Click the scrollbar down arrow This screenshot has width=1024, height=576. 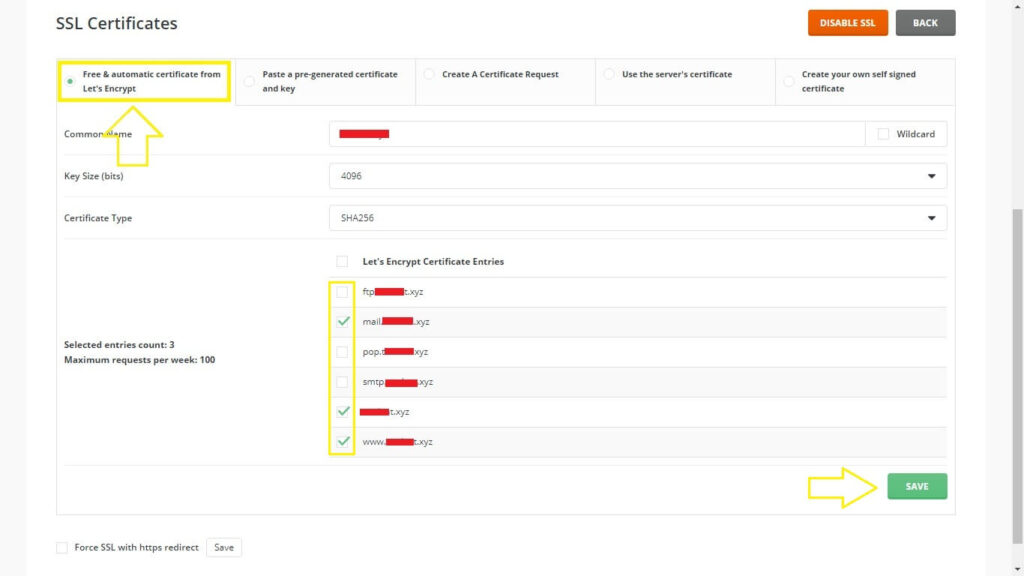point(1017,569)
